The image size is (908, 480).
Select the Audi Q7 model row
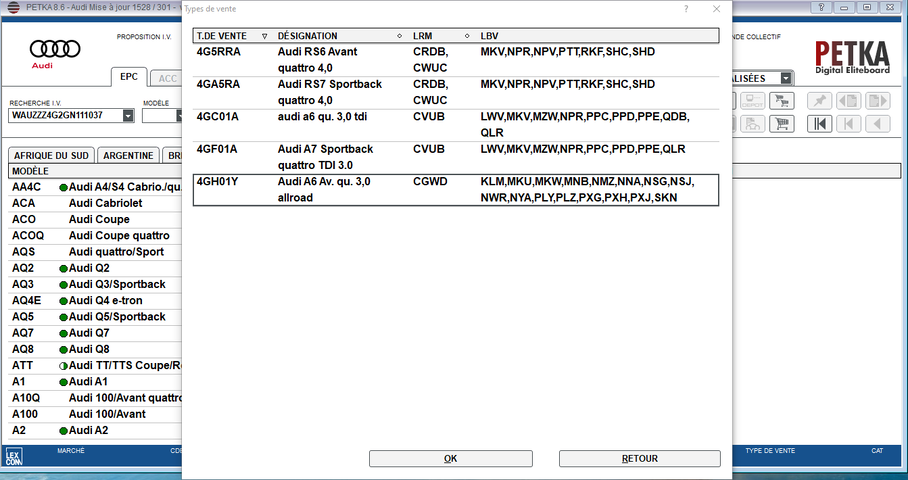tap(96, 334)
